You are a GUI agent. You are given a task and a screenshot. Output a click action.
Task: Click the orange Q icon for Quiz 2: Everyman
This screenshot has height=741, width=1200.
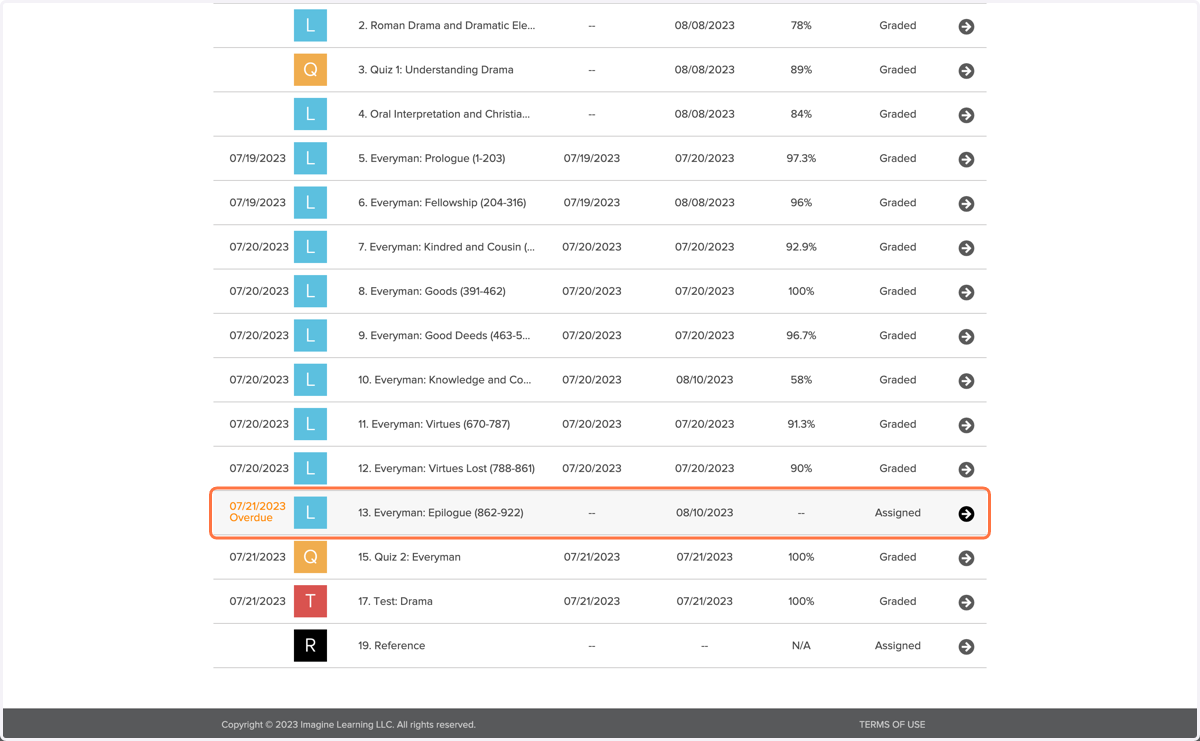(310, 557)
